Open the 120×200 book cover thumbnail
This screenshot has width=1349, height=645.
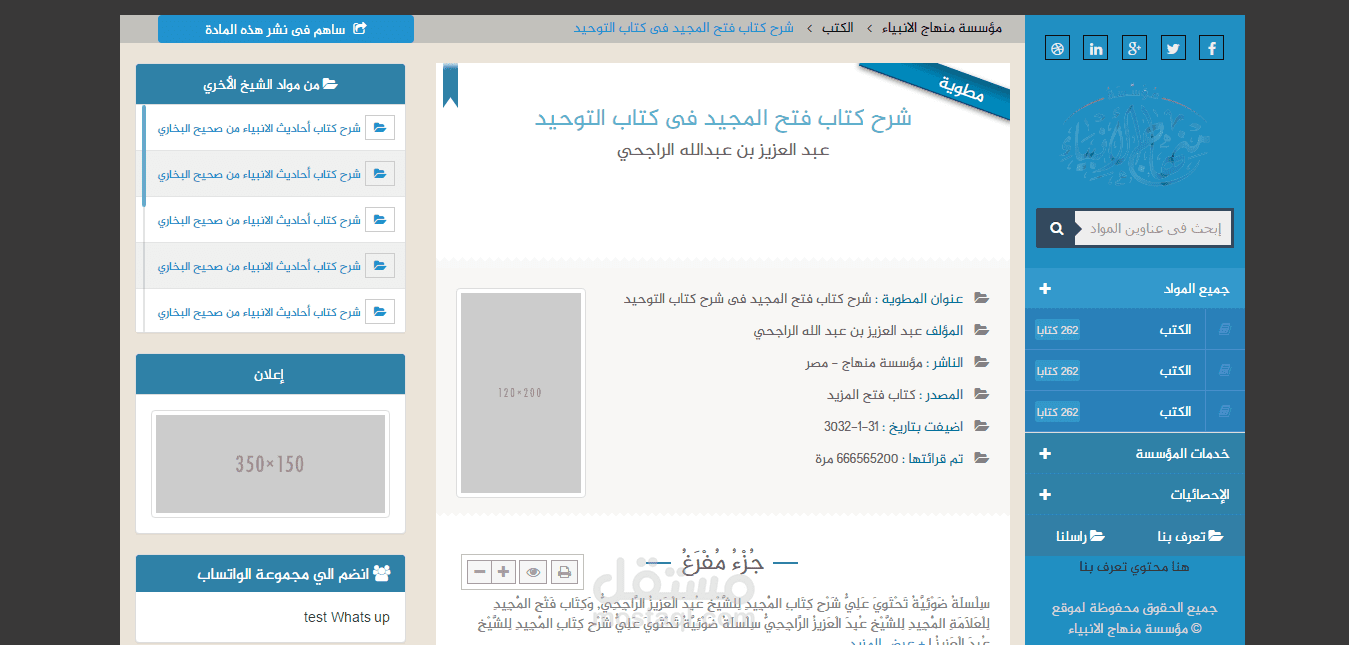coord(521,393)
